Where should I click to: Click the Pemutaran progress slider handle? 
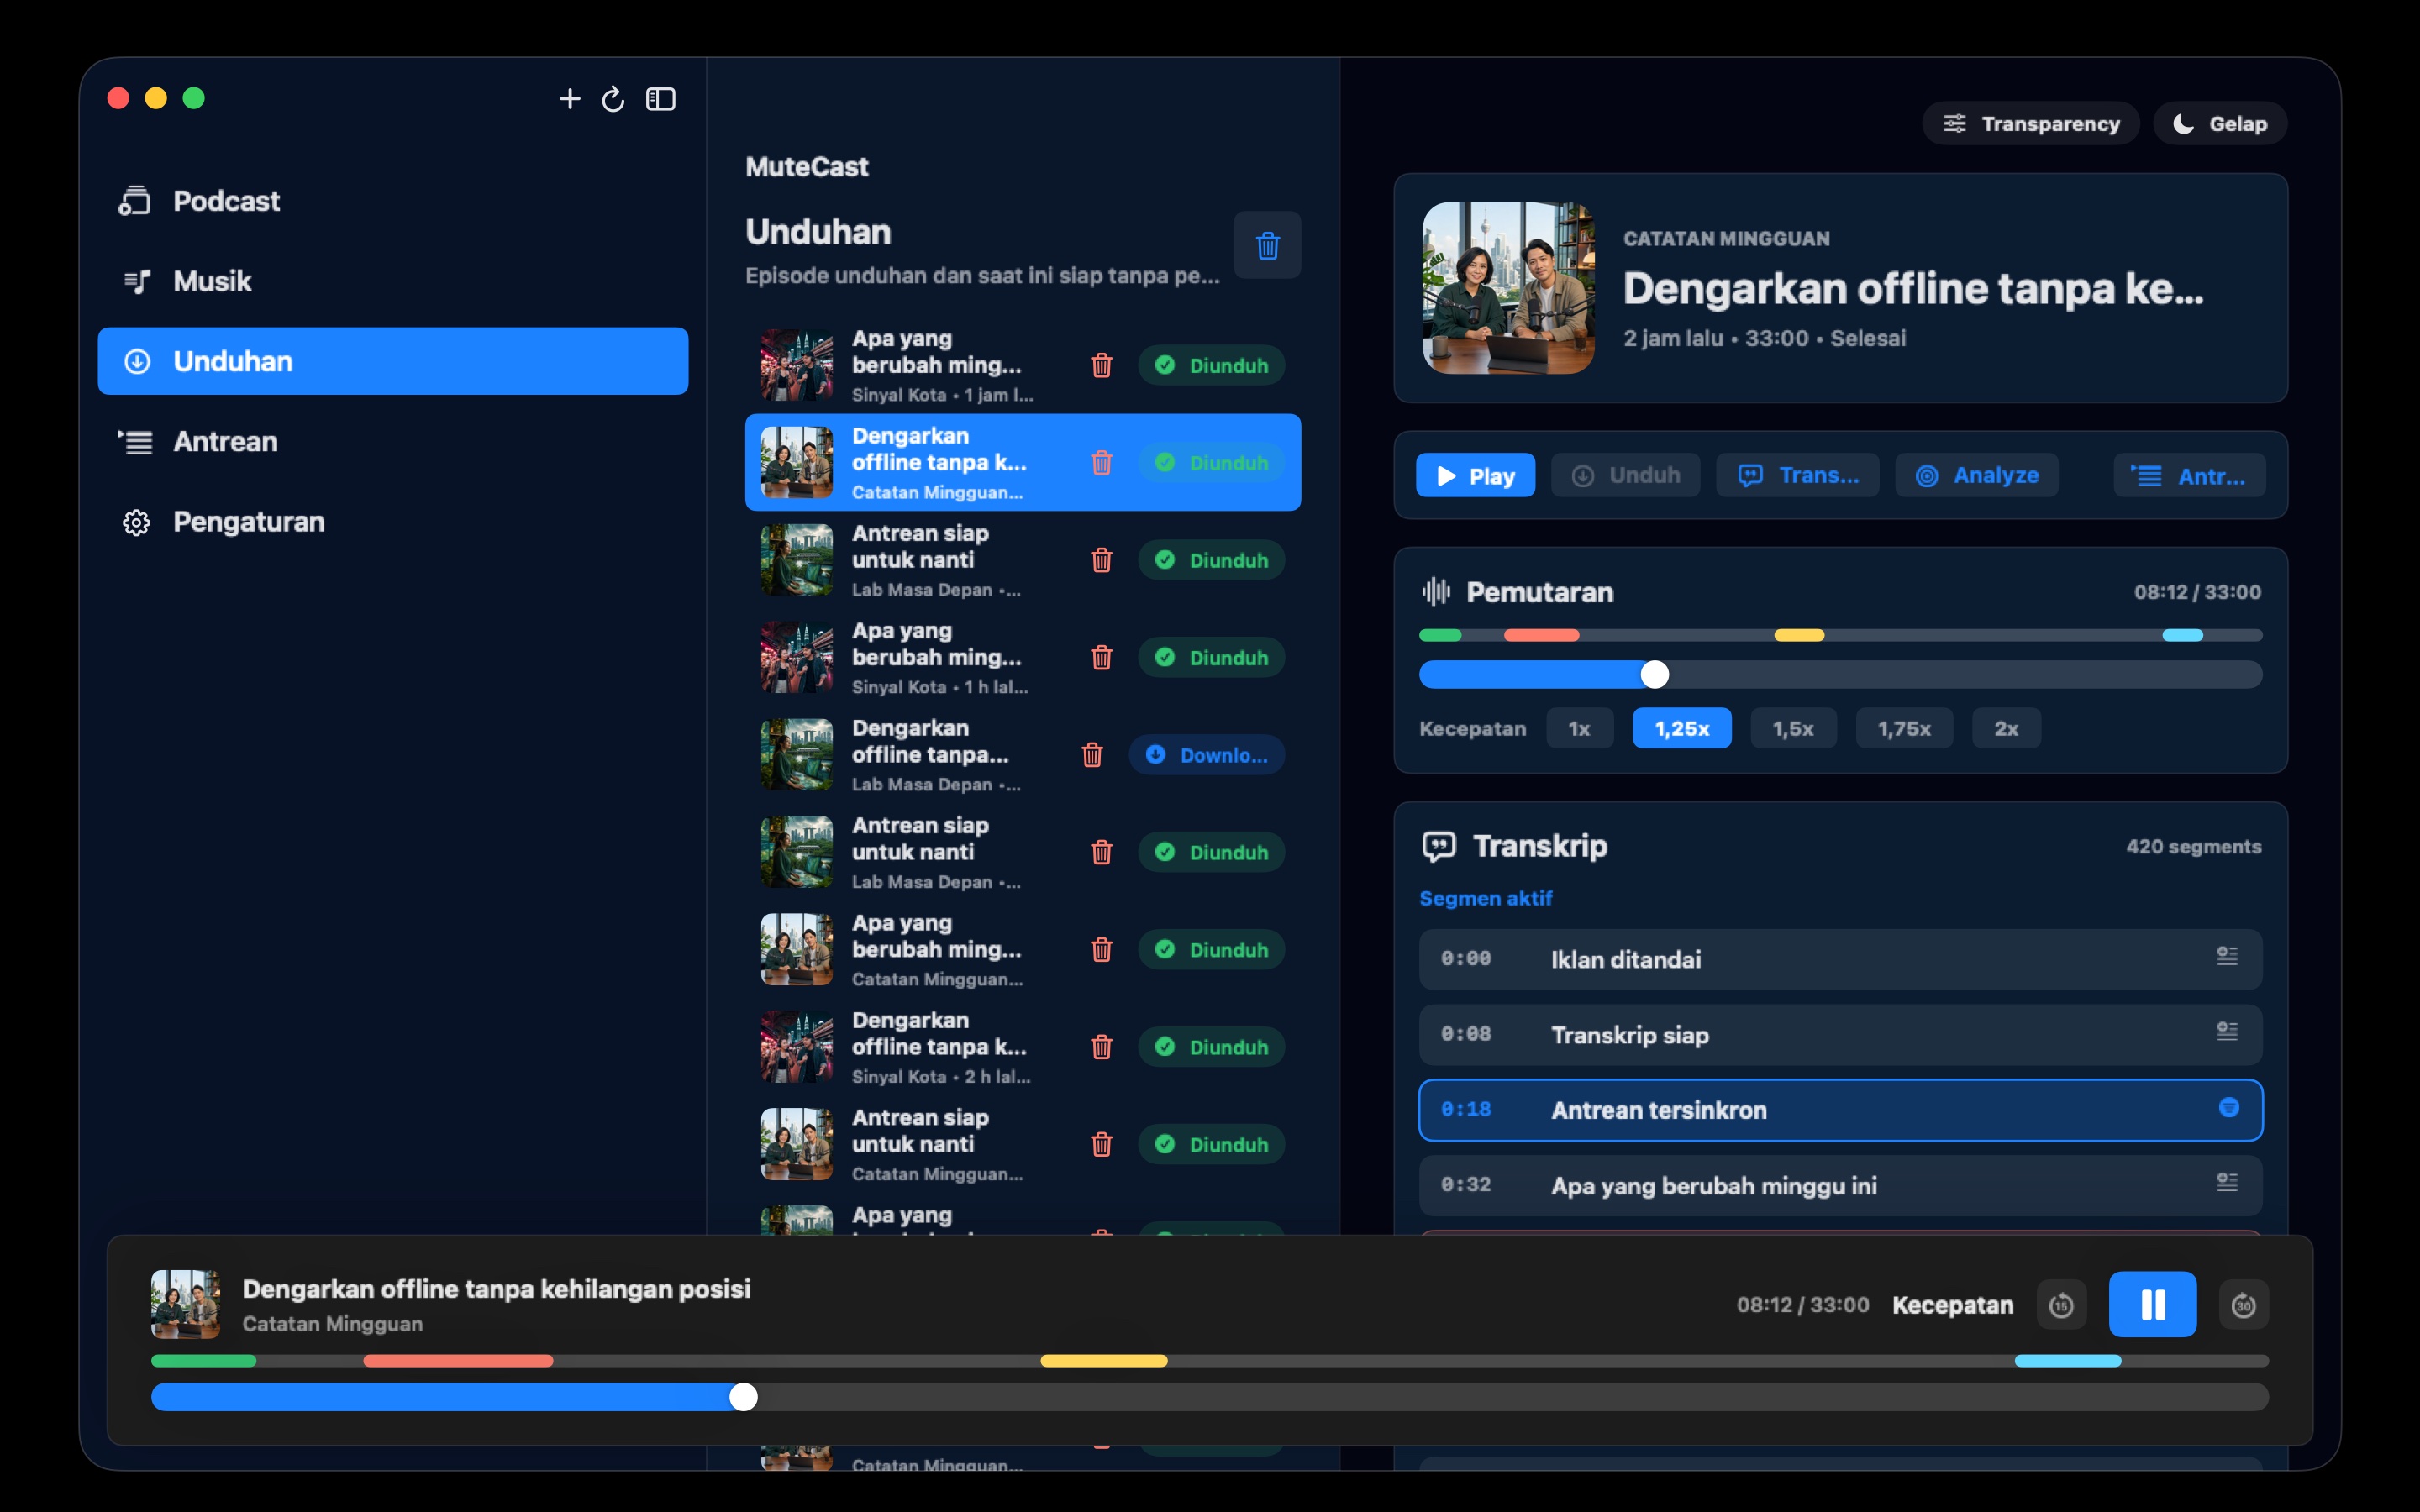pyautogui.click(x=1655, y=675)
